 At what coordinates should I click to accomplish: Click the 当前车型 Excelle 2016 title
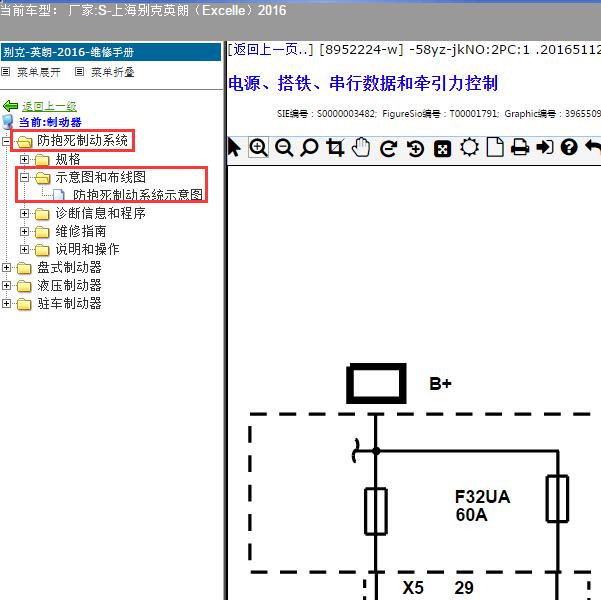(143, 10)
